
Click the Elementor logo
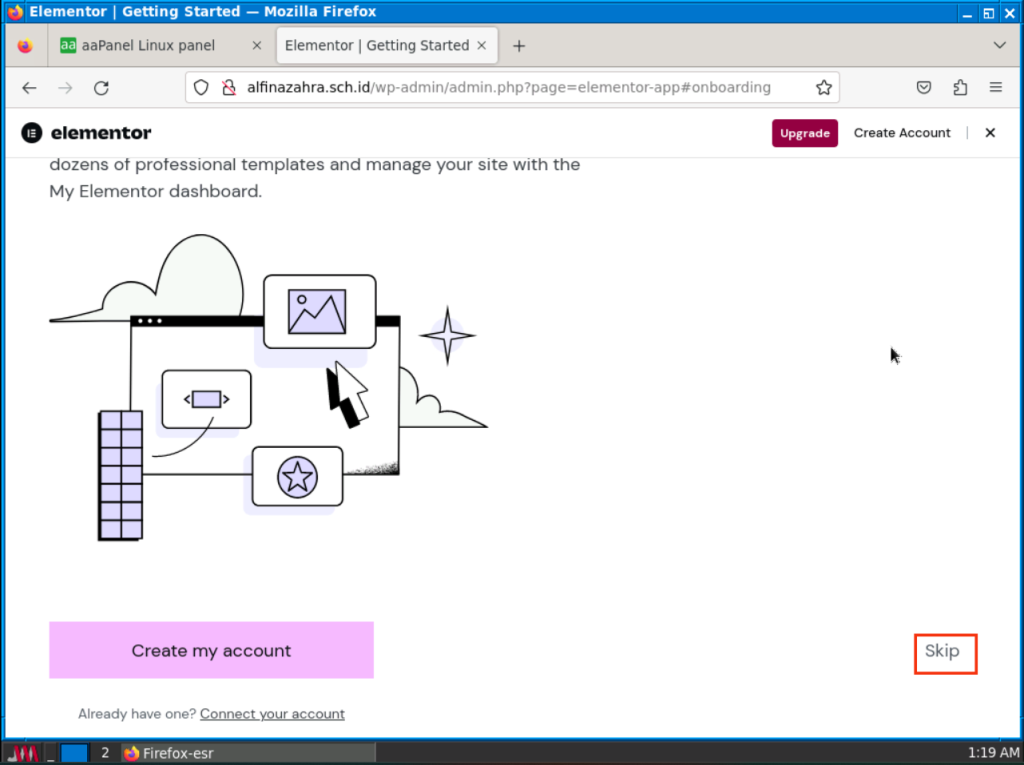86,133
